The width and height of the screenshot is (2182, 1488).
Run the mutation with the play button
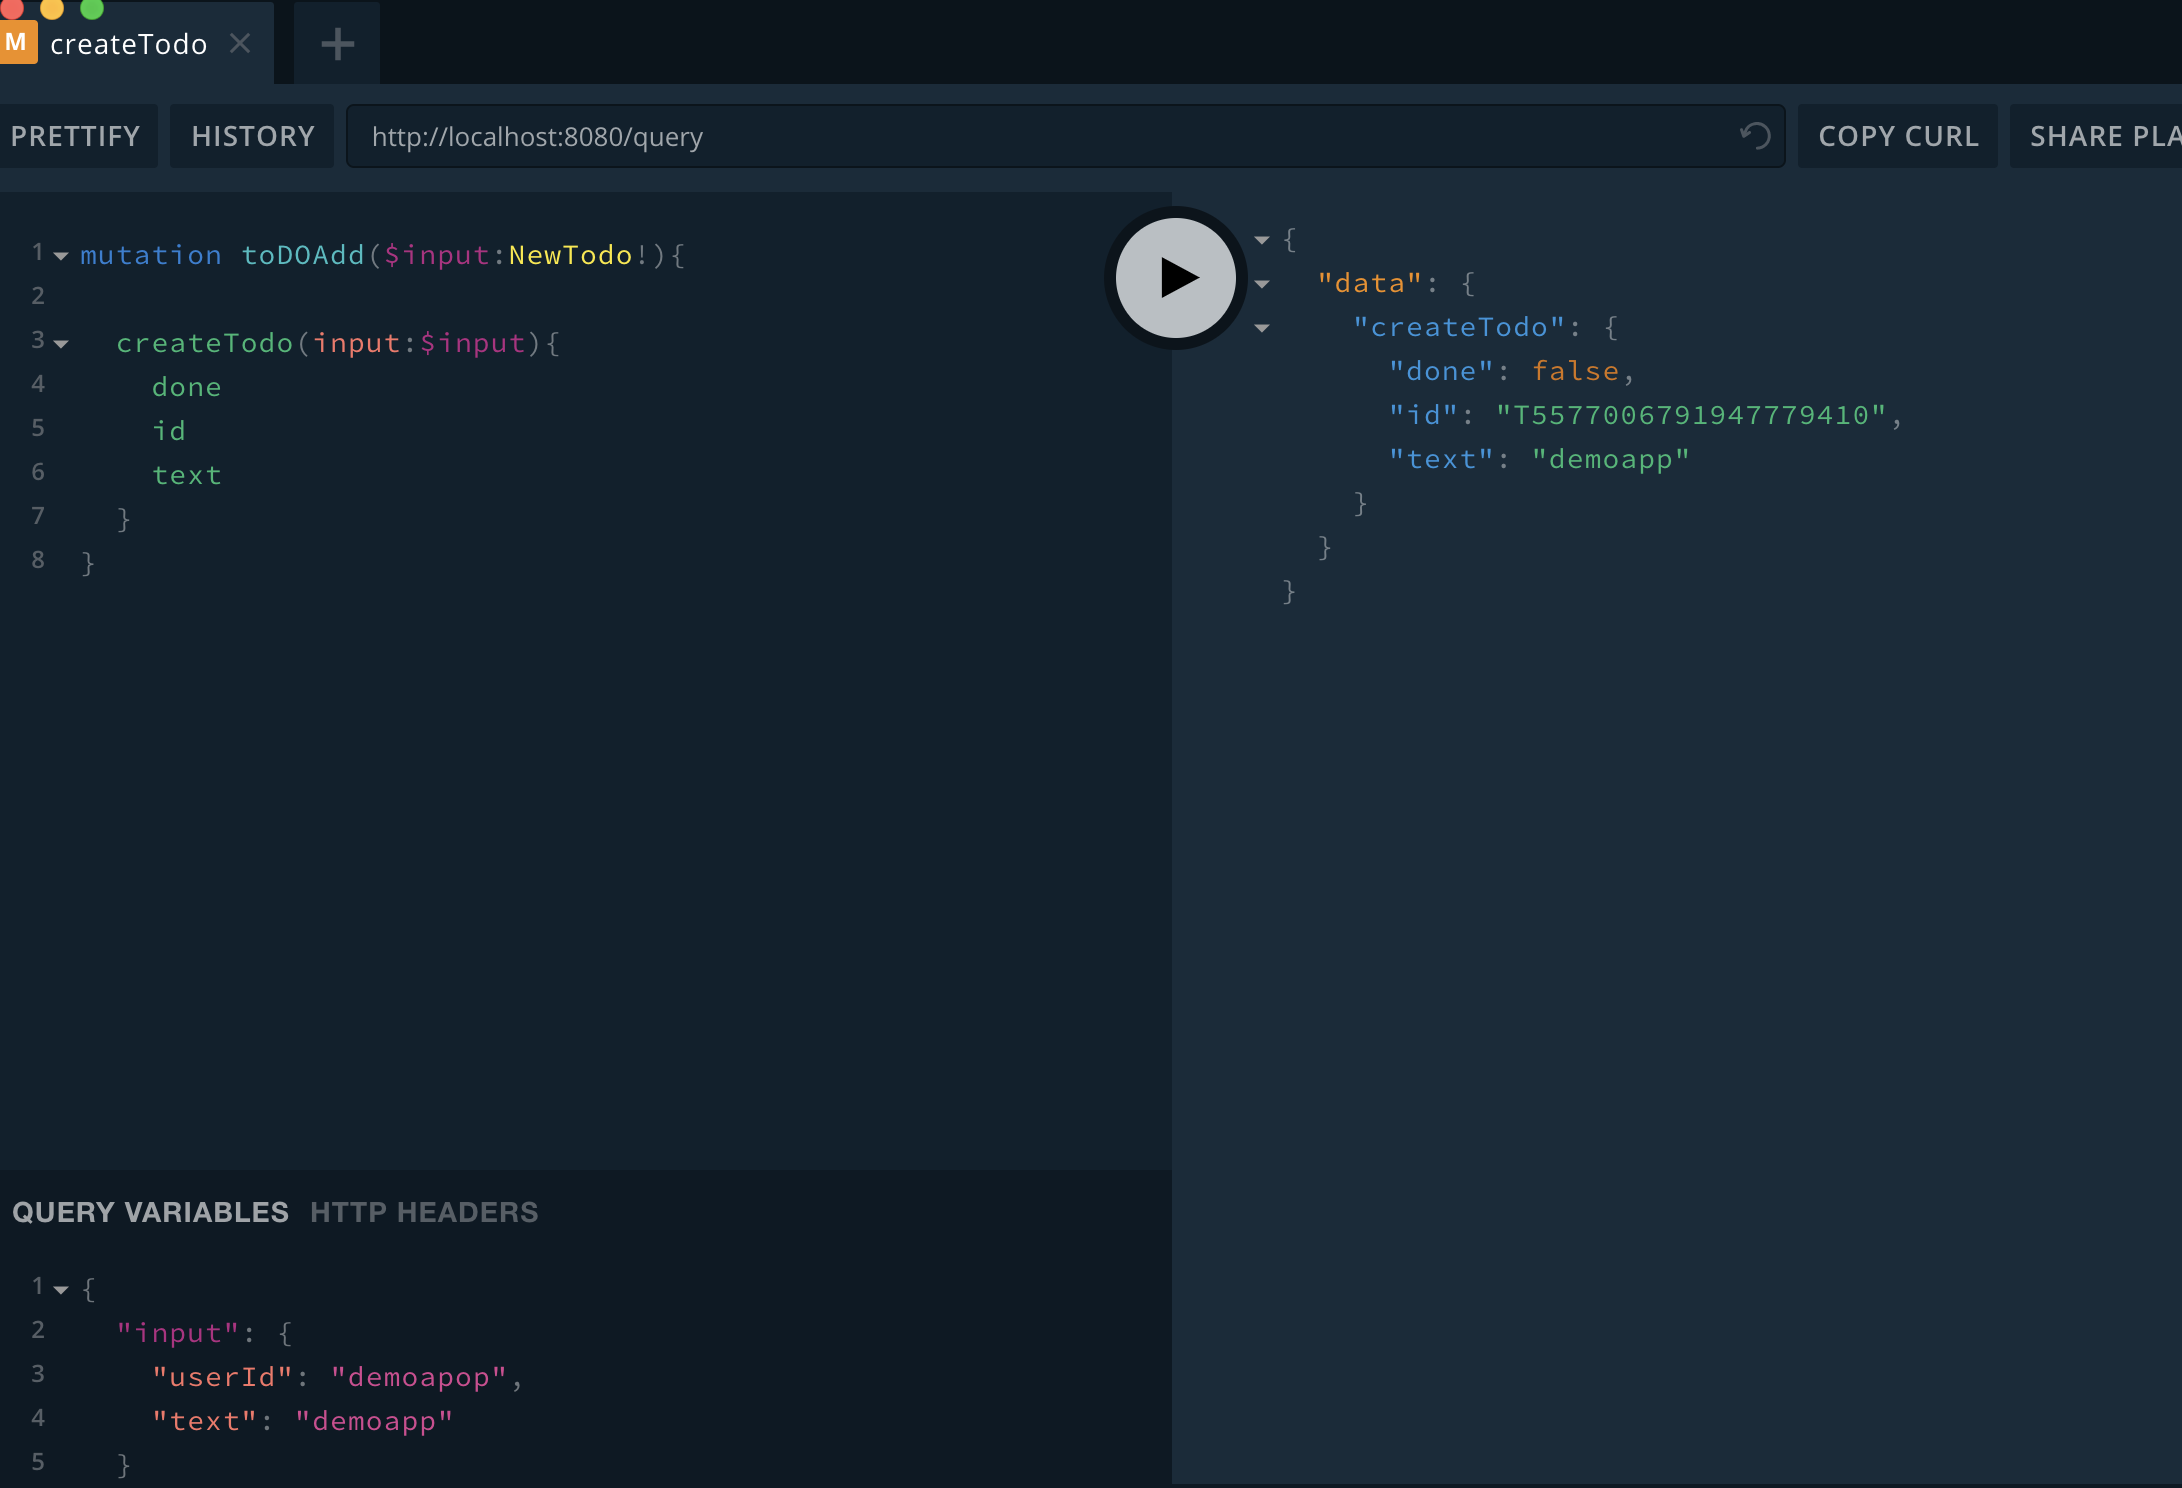click(x=1175, y=278)
